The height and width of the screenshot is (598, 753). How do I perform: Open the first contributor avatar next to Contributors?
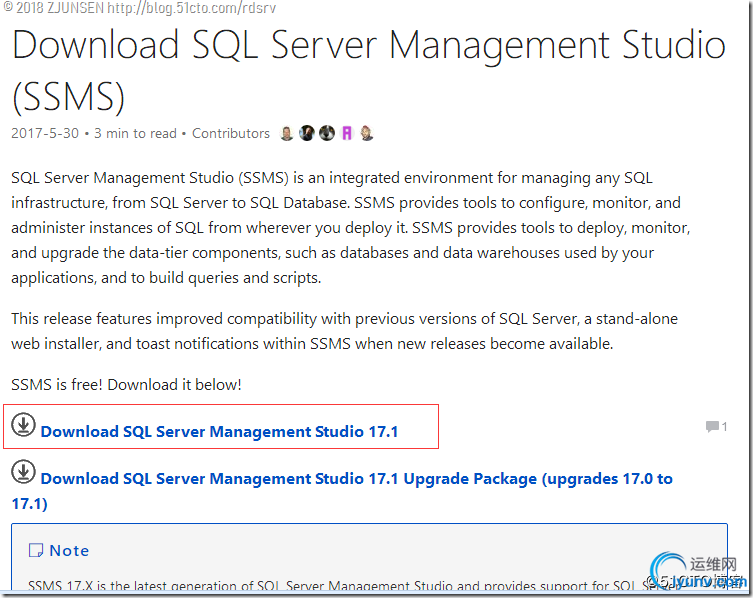click(287, 133)
